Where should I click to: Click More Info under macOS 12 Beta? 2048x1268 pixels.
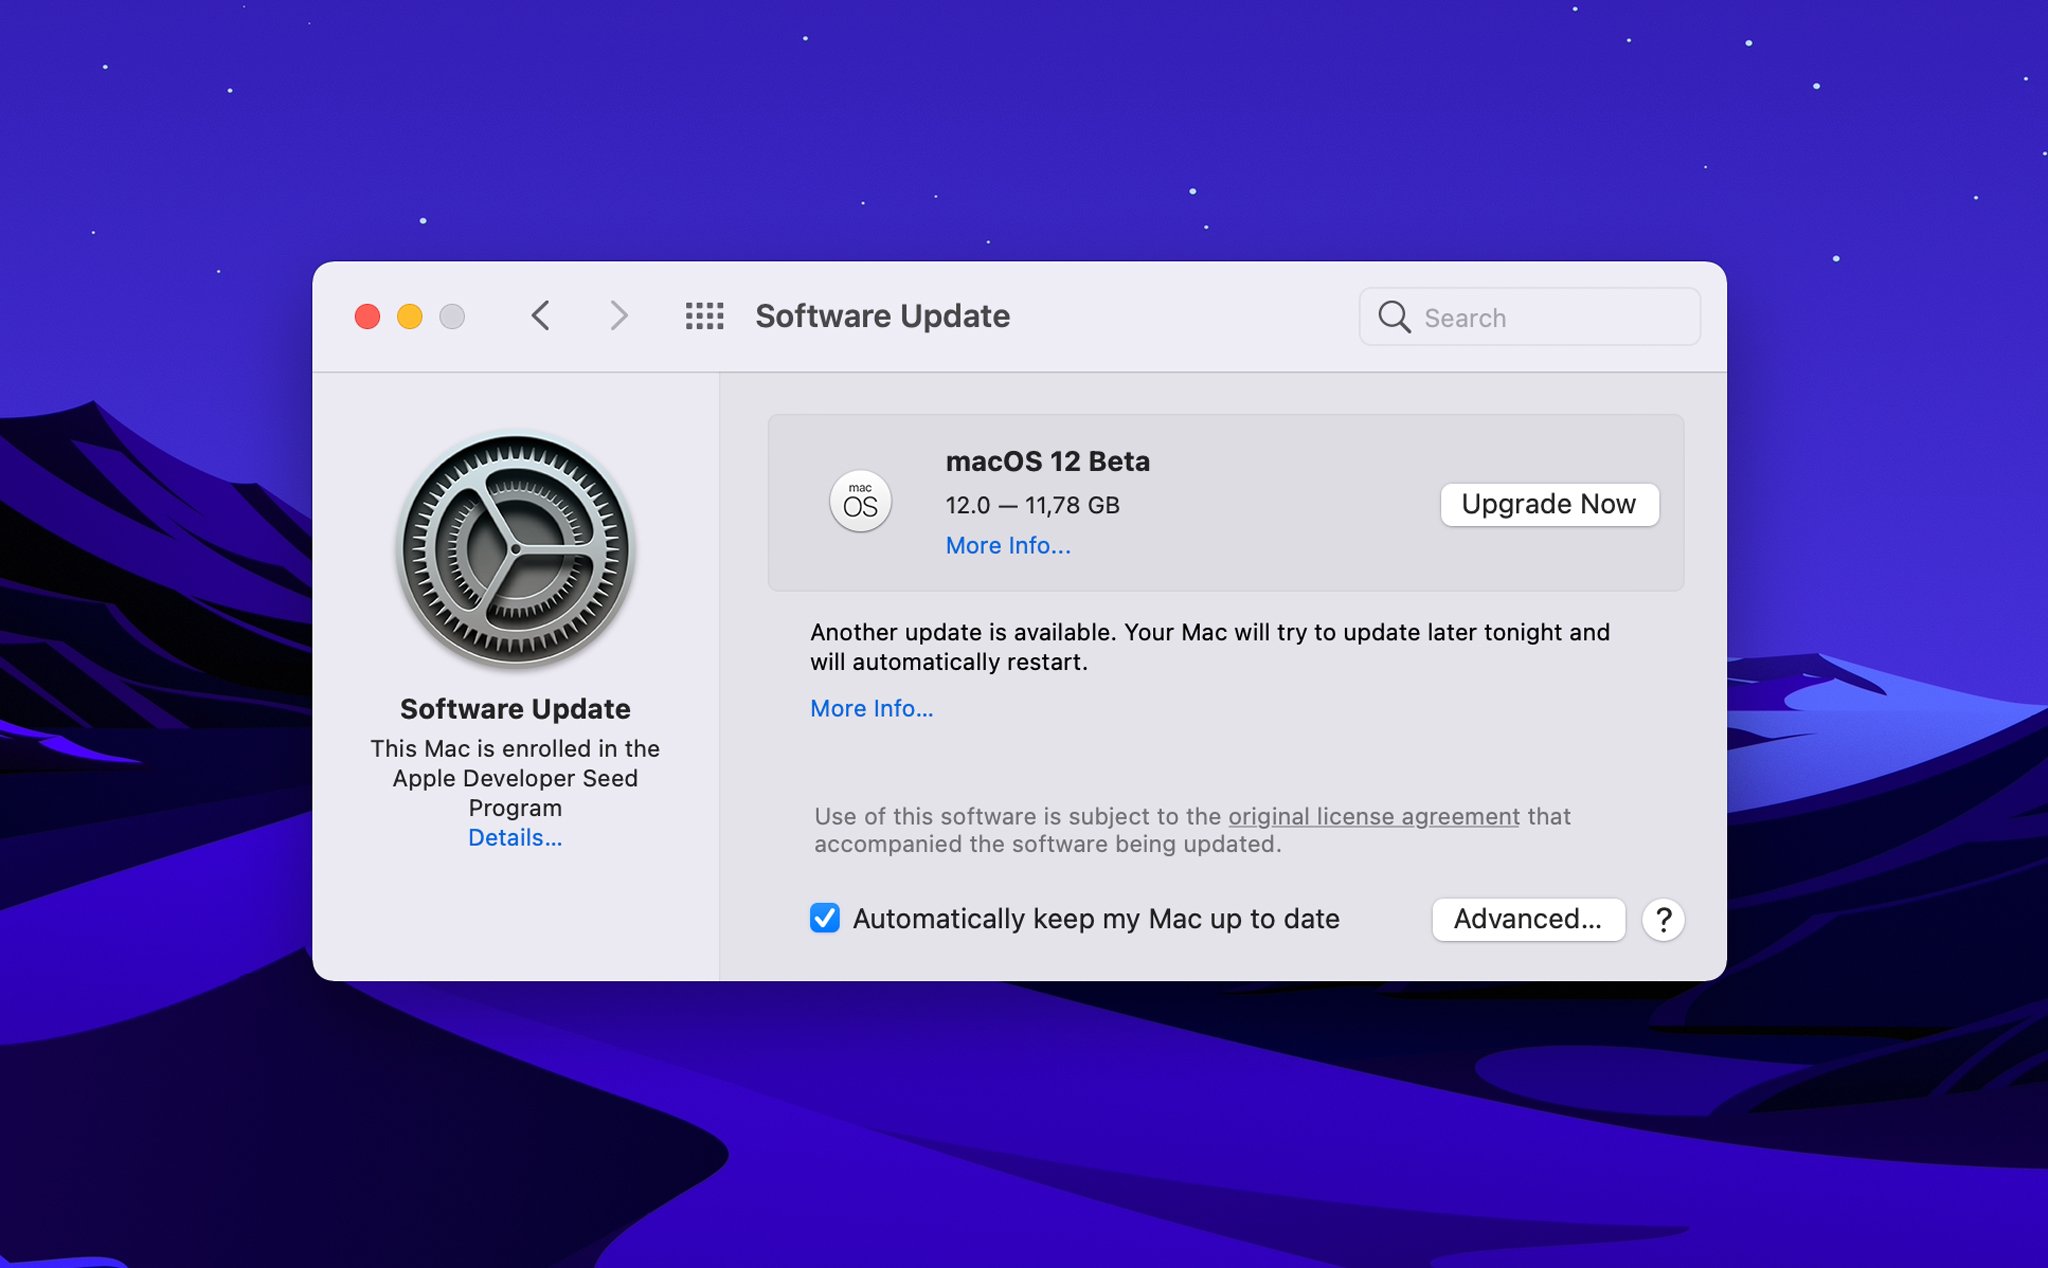[1007, 545]
